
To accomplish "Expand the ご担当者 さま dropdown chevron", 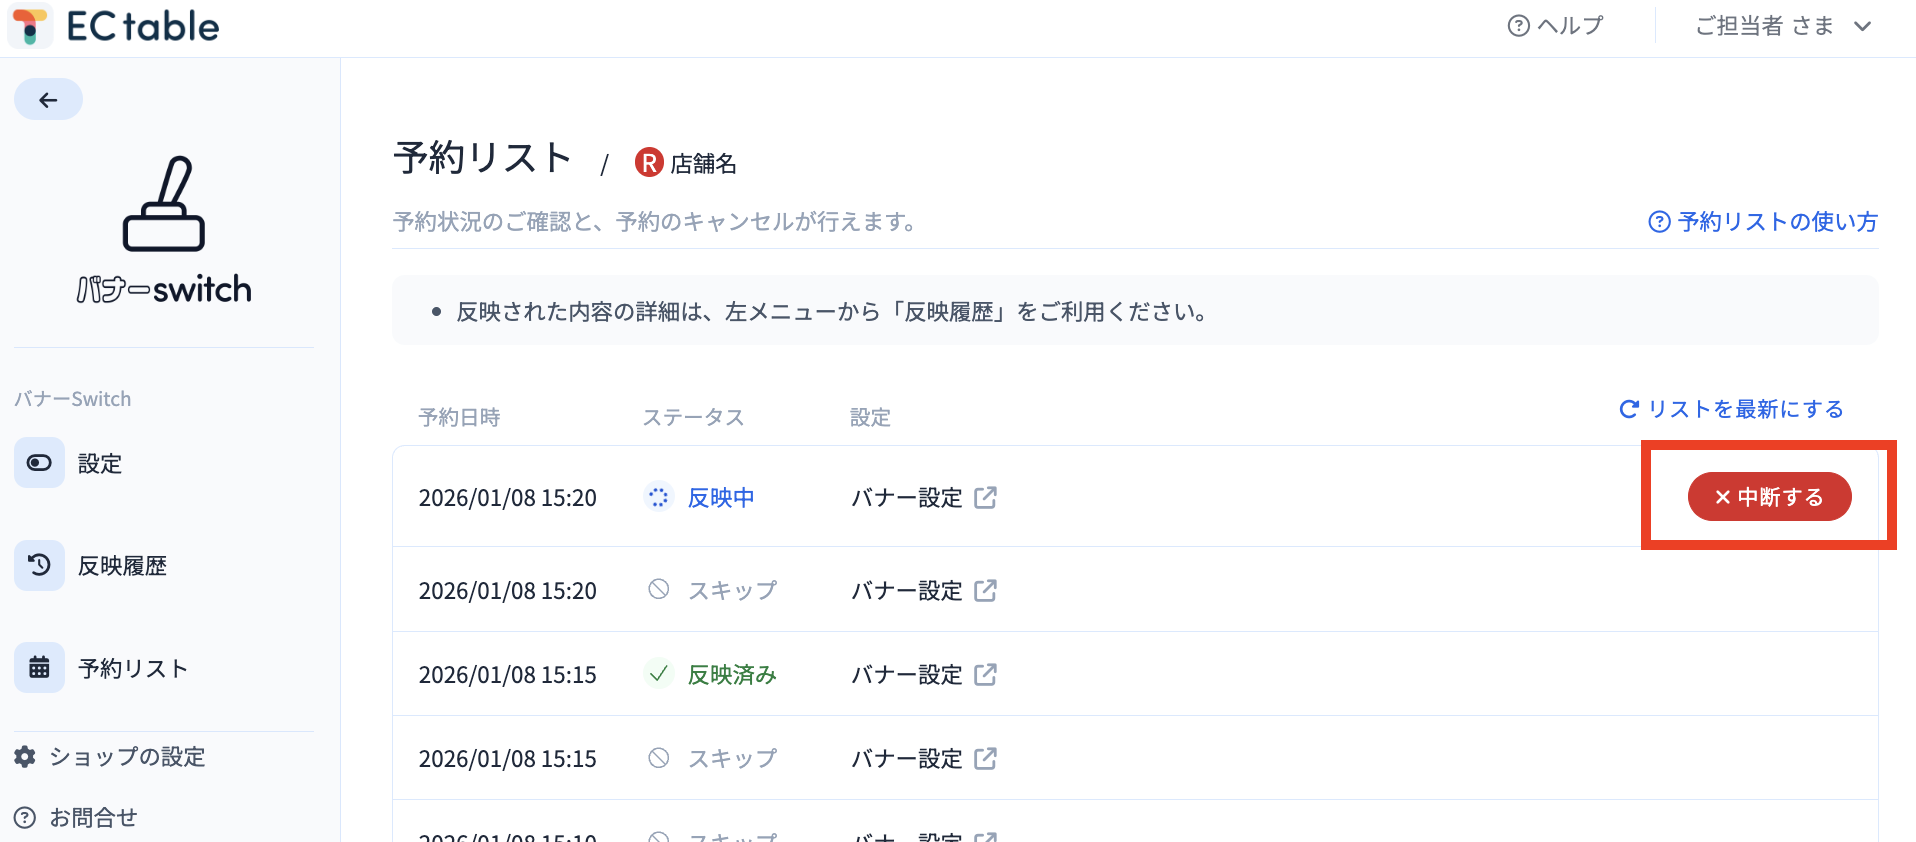I will [1862, 27].
